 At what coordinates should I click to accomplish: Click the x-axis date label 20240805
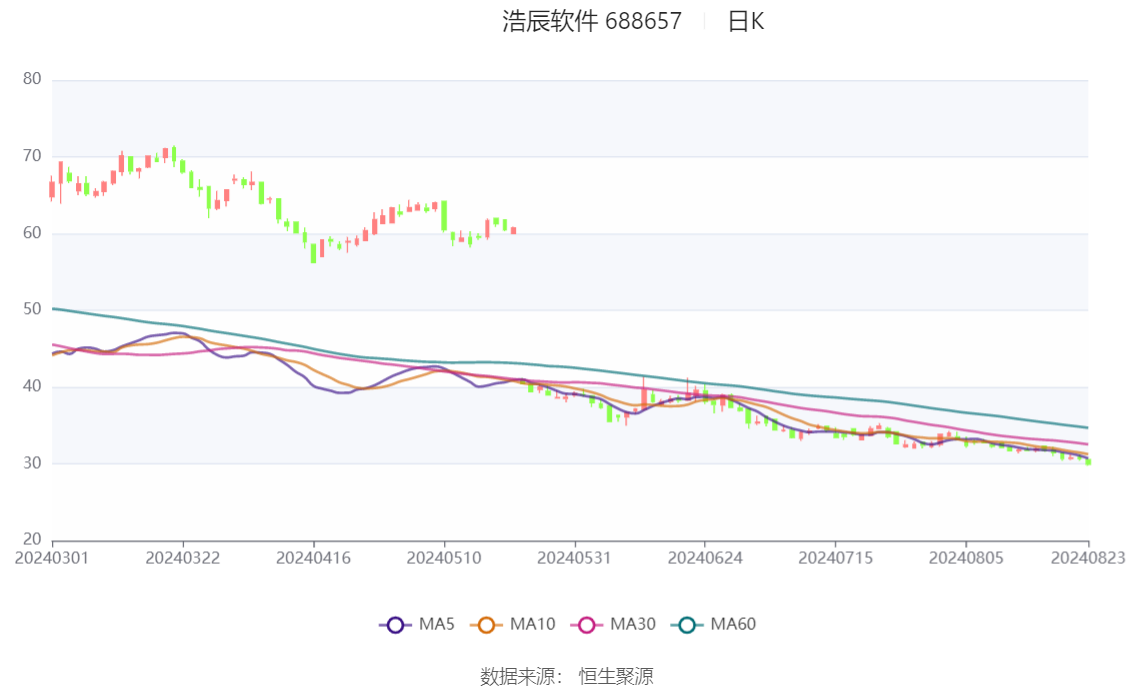966,558
